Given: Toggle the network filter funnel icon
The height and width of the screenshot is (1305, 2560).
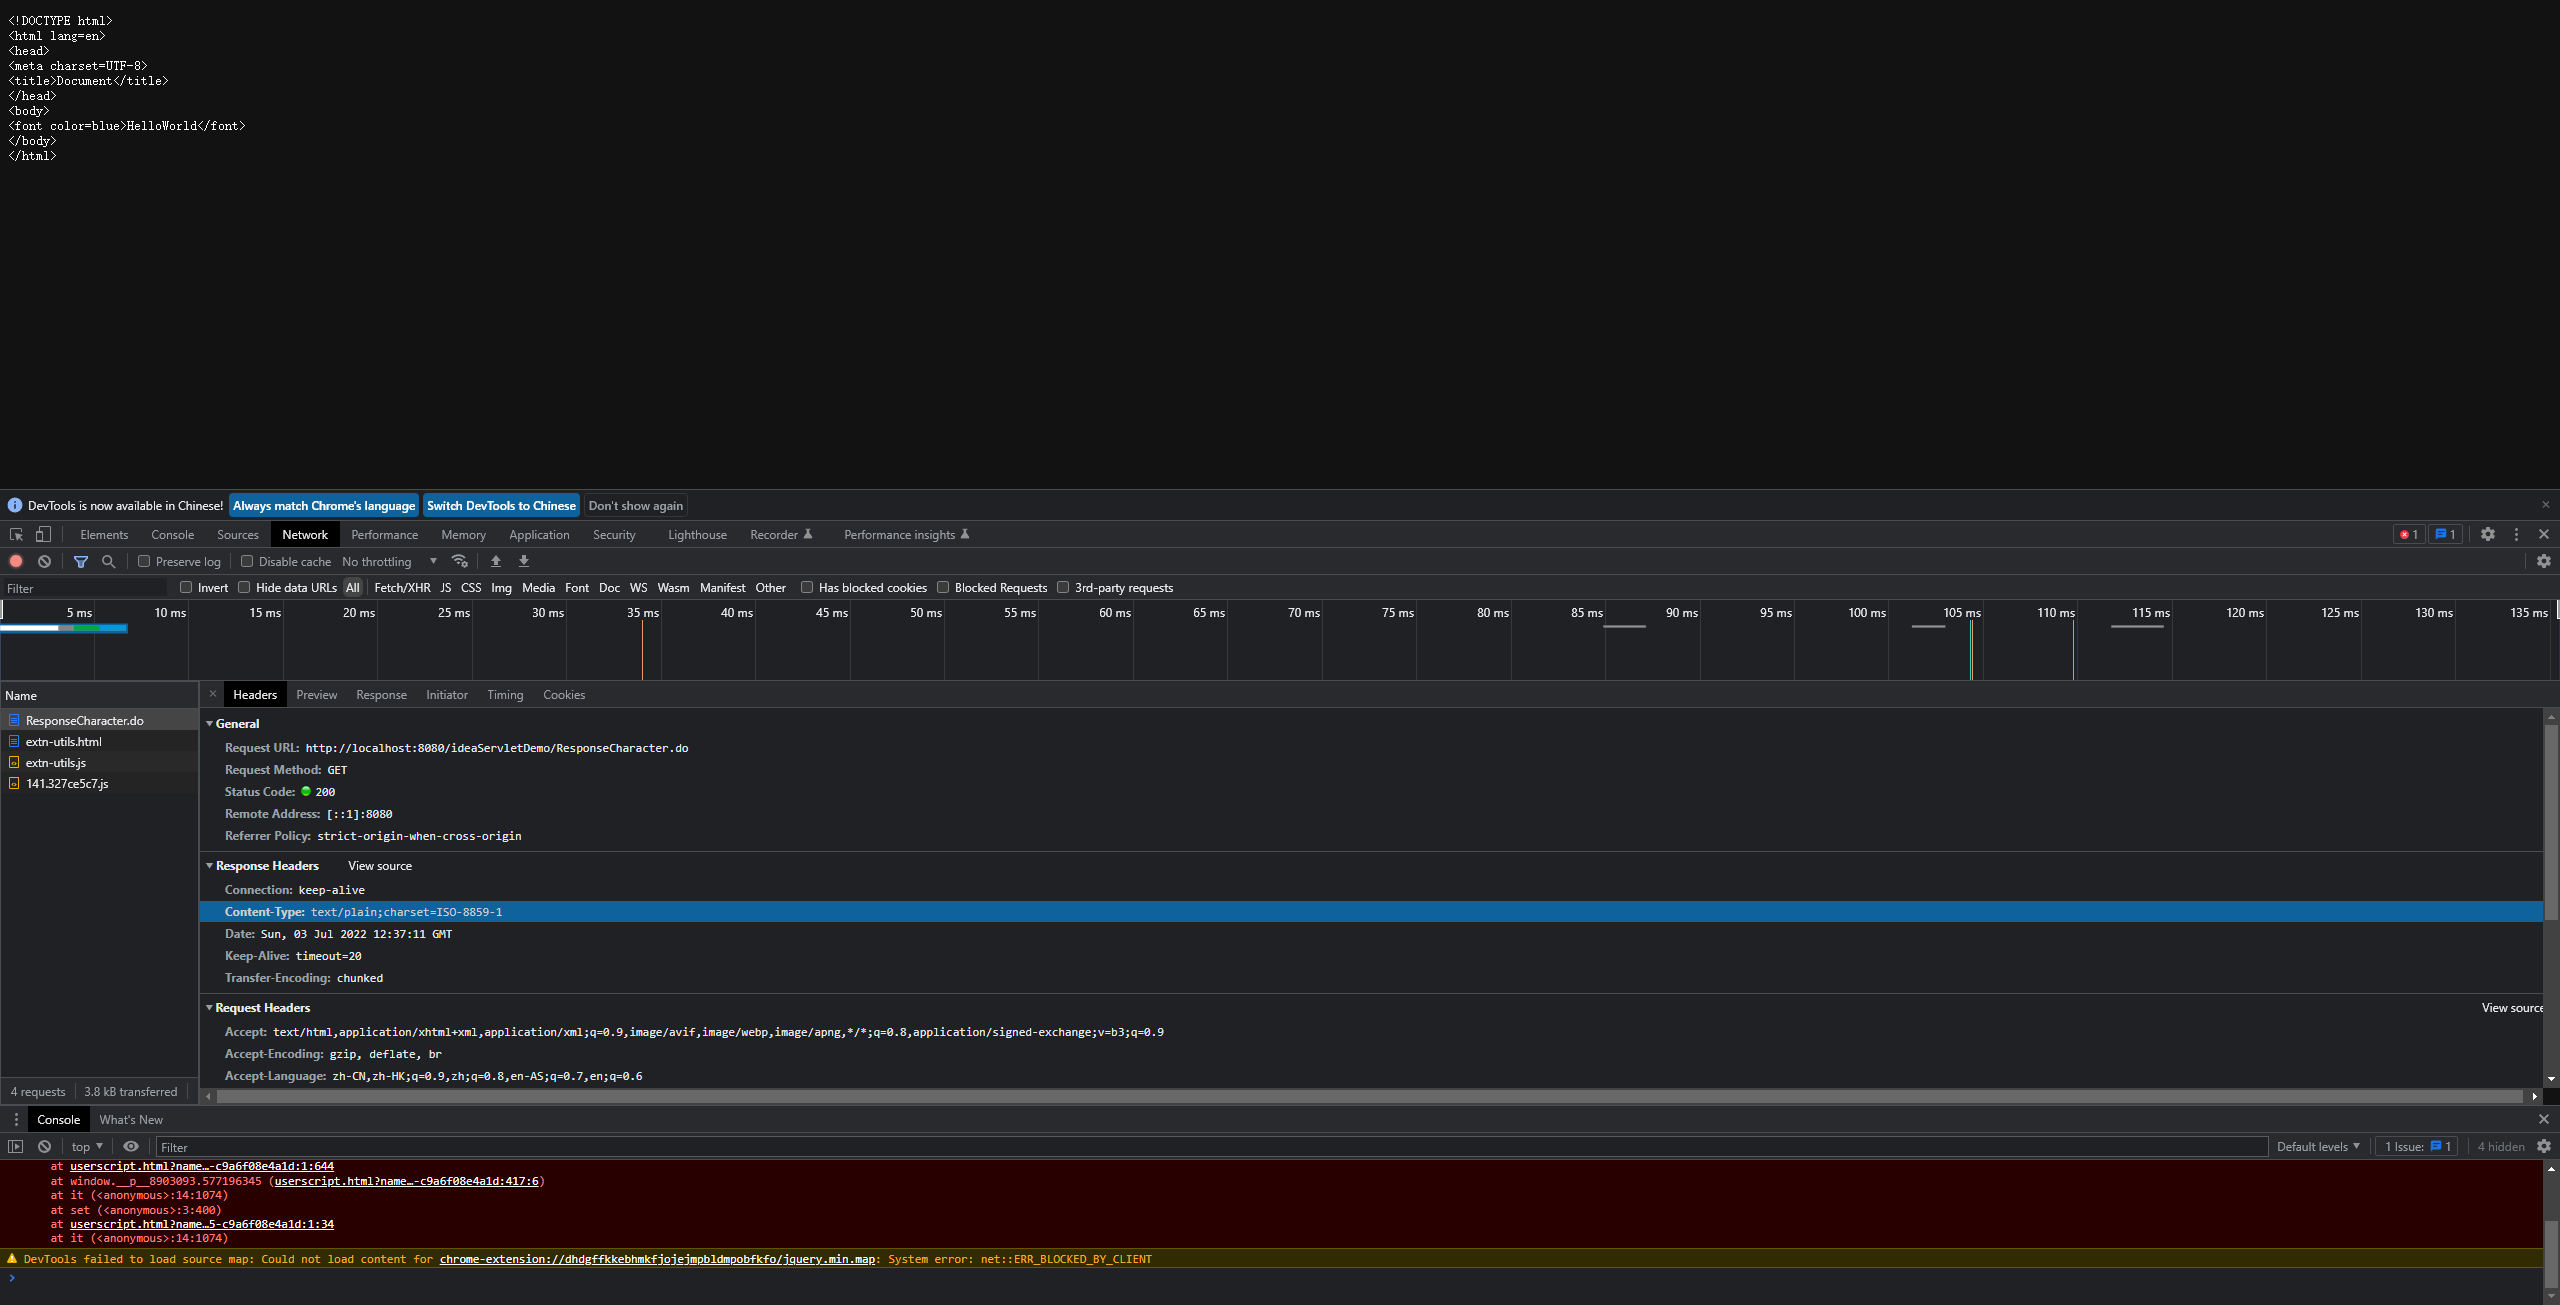Looking at the screenshot, I should [x=81, y=562].
